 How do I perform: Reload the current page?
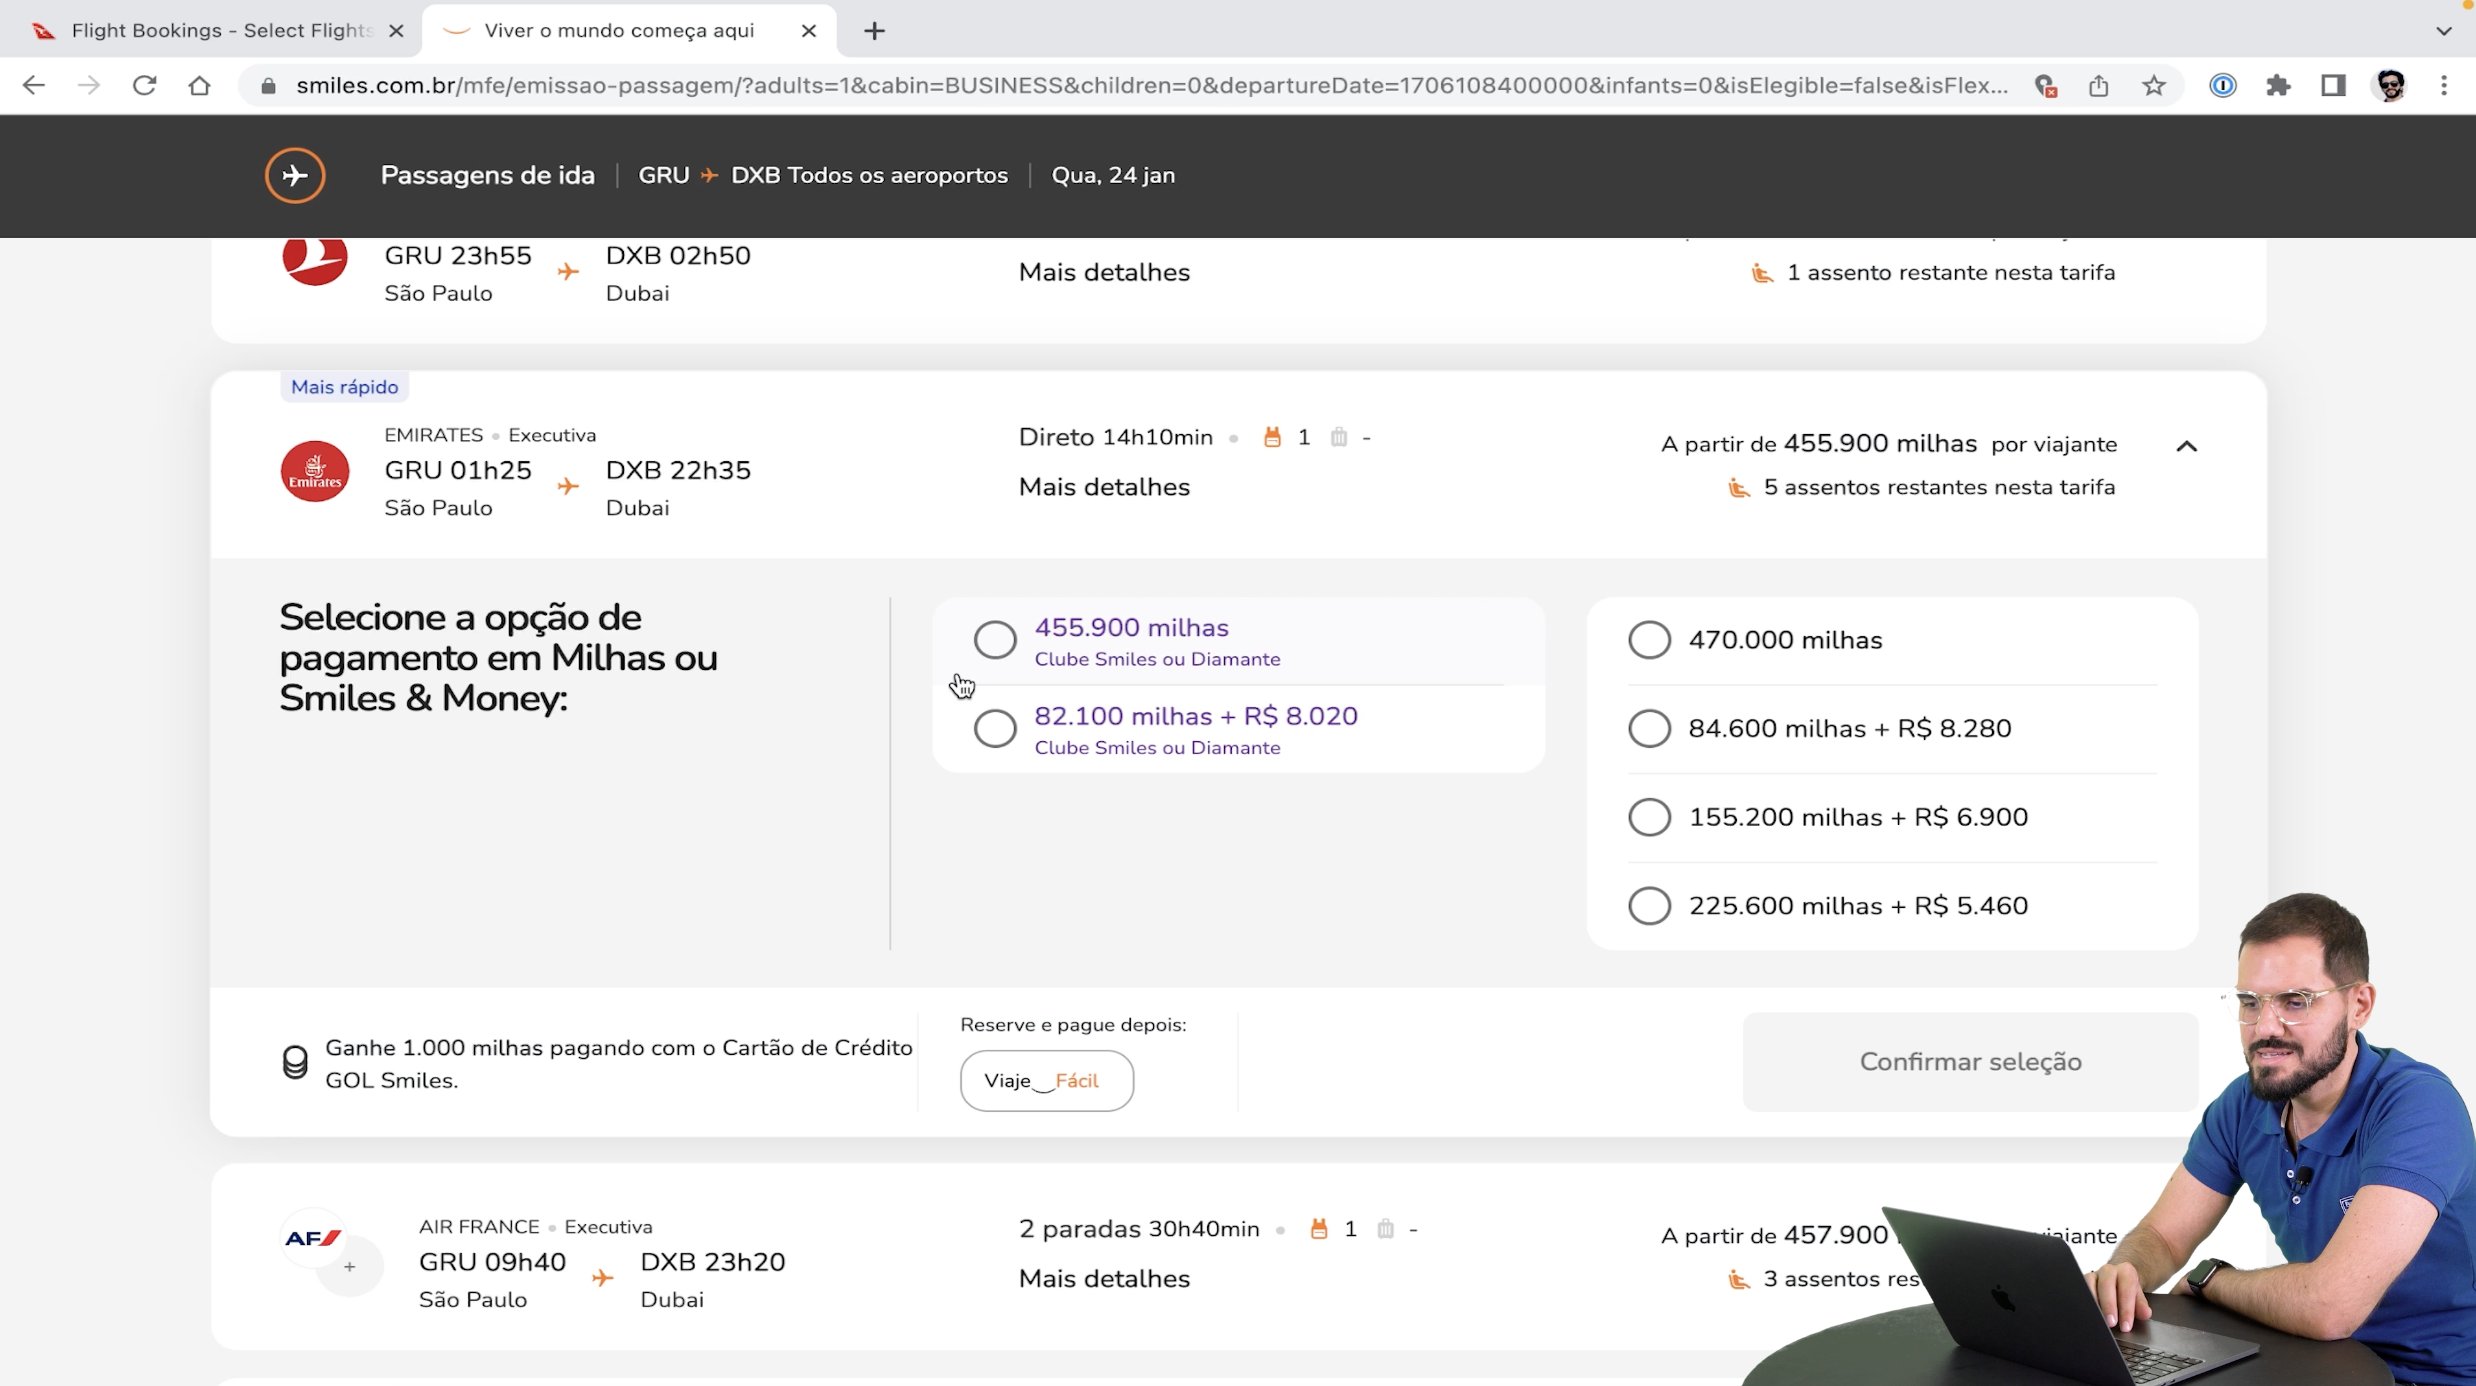click(x=145, y=86)
